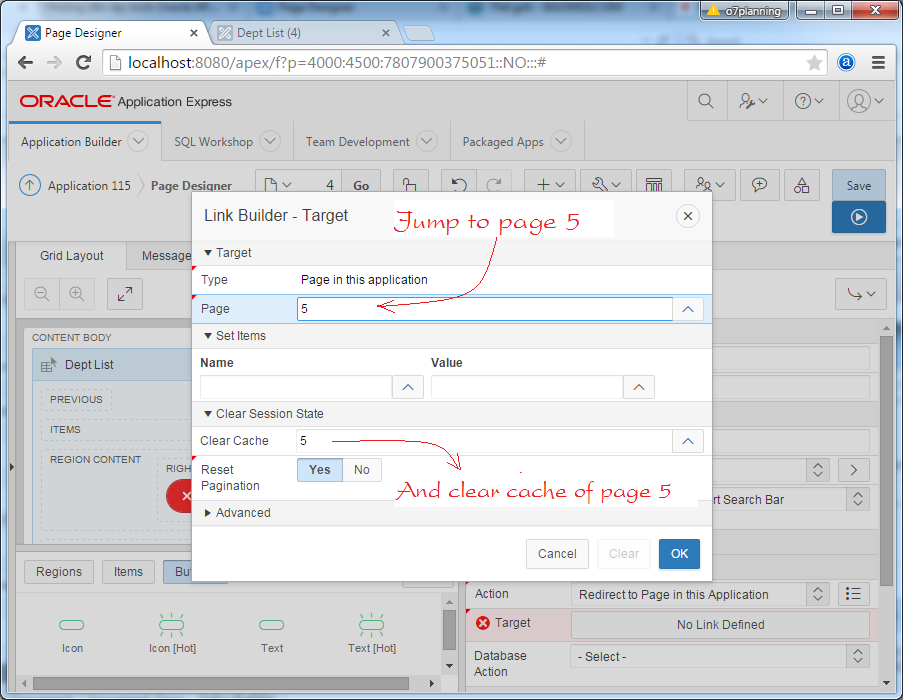This screenshot has width=903, height=700.
Task: Open the Page number list of values
Action: [x=688, y=309]
